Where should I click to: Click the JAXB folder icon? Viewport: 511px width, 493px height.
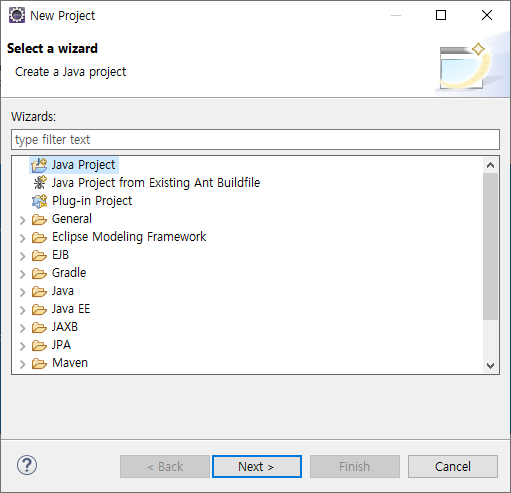point(39,327)
